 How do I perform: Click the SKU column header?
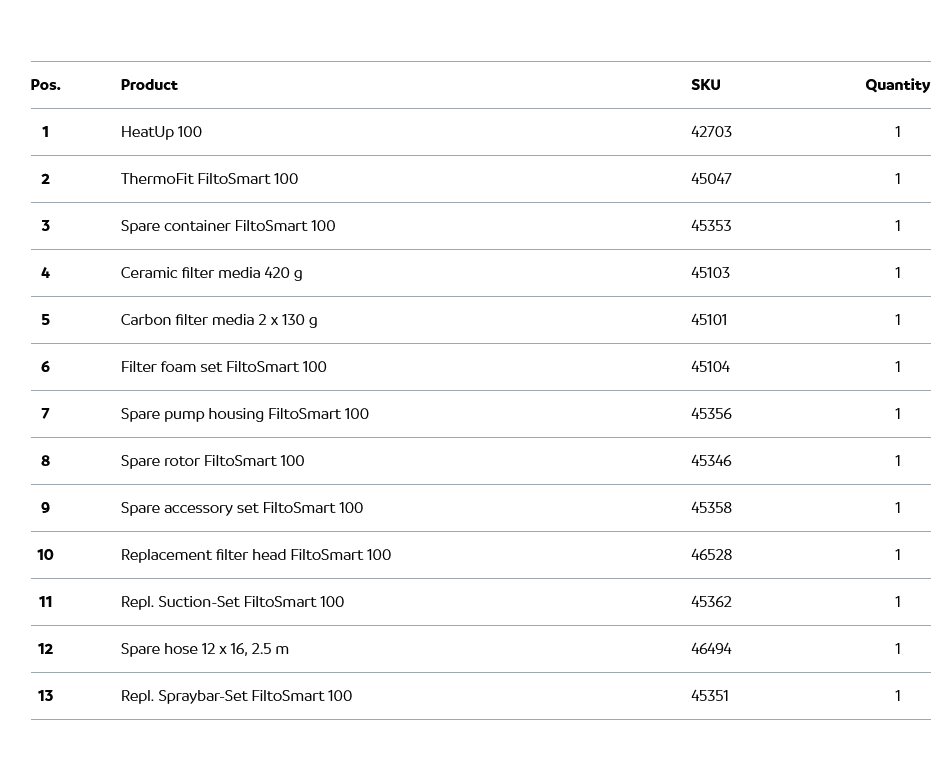tap(705, 85)
